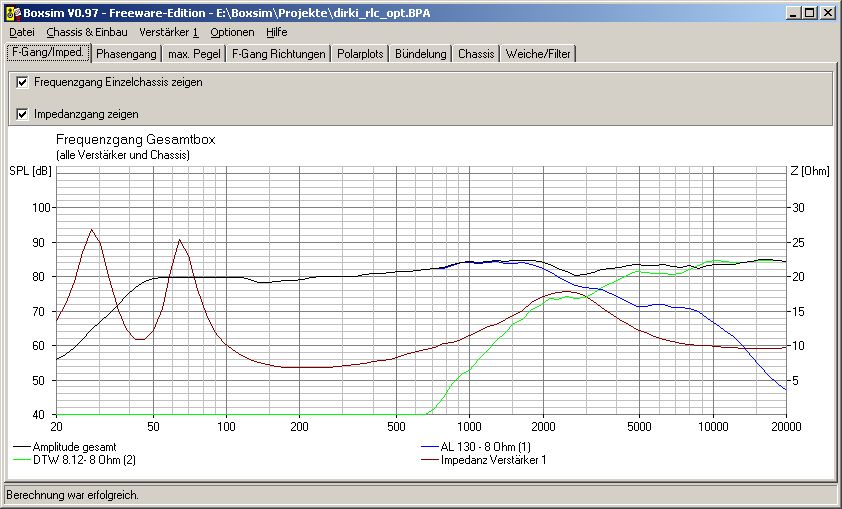Click the Frequenzgang Gesamtbox chart title

click(x=136, y=140)
